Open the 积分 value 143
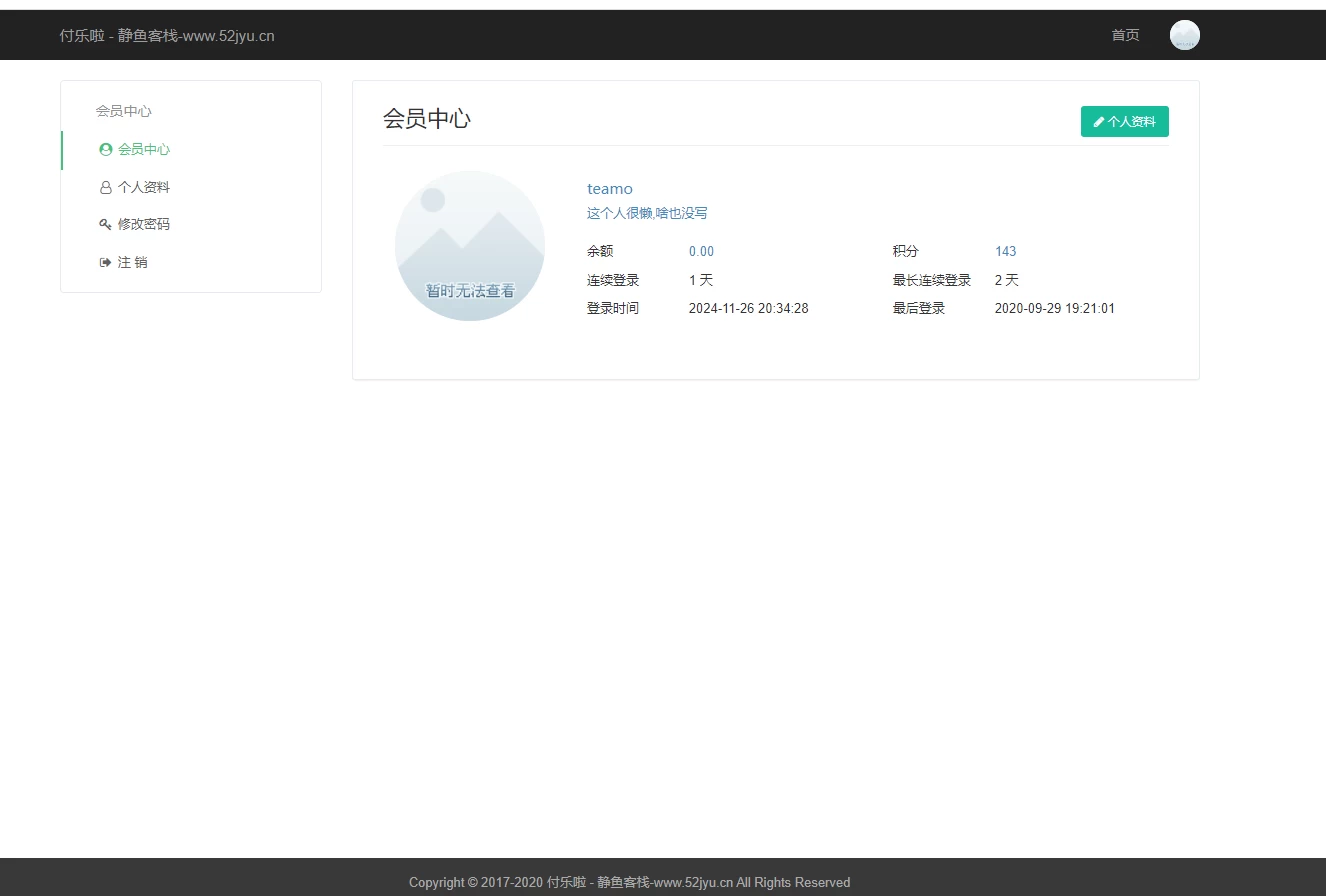Image resolution: width=1326 pixels, height=896 pixels. tap(1005, 252)
